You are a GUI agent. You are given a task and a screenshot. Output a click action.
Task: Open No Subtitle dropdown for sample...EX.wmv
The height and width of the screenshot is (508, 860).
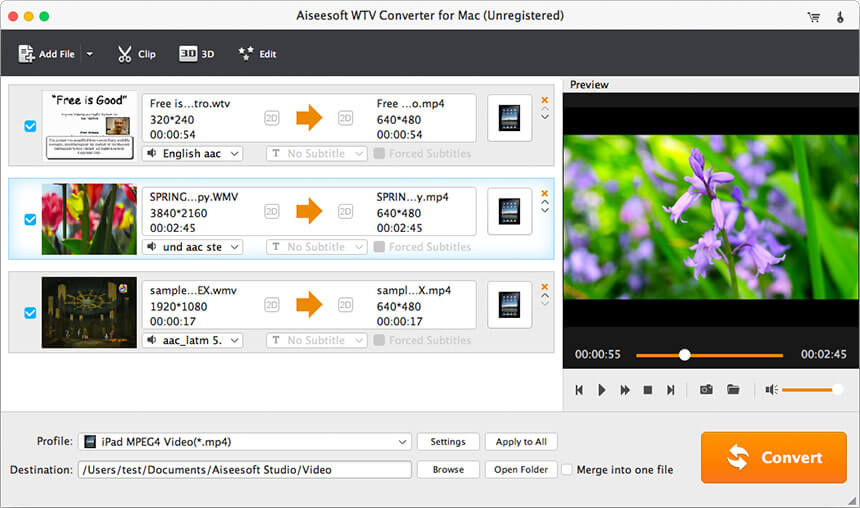click(316, 340)
